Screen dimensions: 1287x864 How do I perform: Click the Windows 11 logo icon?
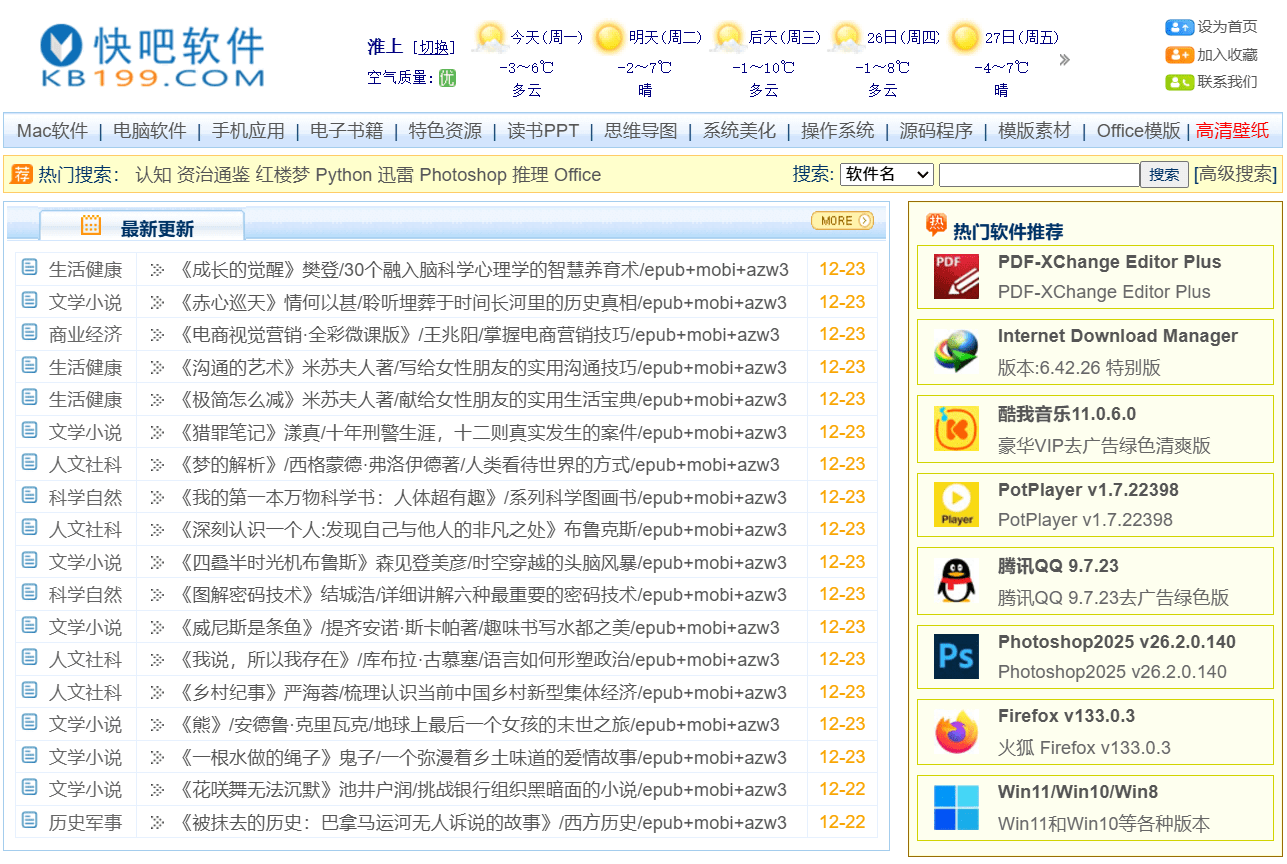(x=956, y=808)
